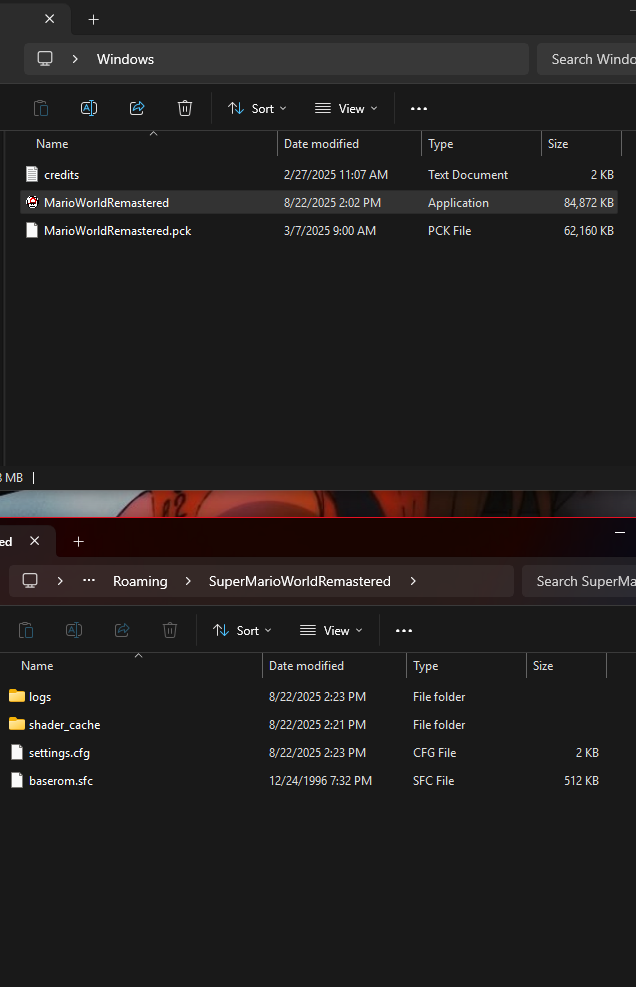Open the View dropdown in lower window
The image size is (636, 987).
tap(331, 630)
